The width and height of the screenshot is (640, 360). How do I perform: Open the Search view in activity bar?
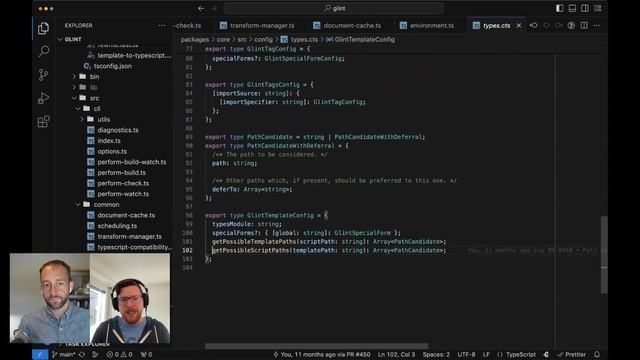[x=43, y=51]
